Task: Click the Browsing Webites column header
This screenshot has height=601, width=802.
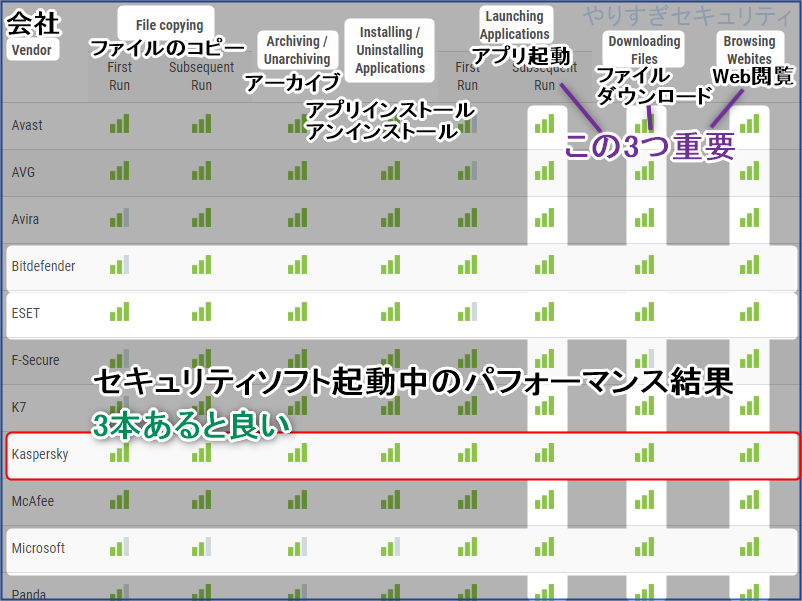Action: click(749, 50)
